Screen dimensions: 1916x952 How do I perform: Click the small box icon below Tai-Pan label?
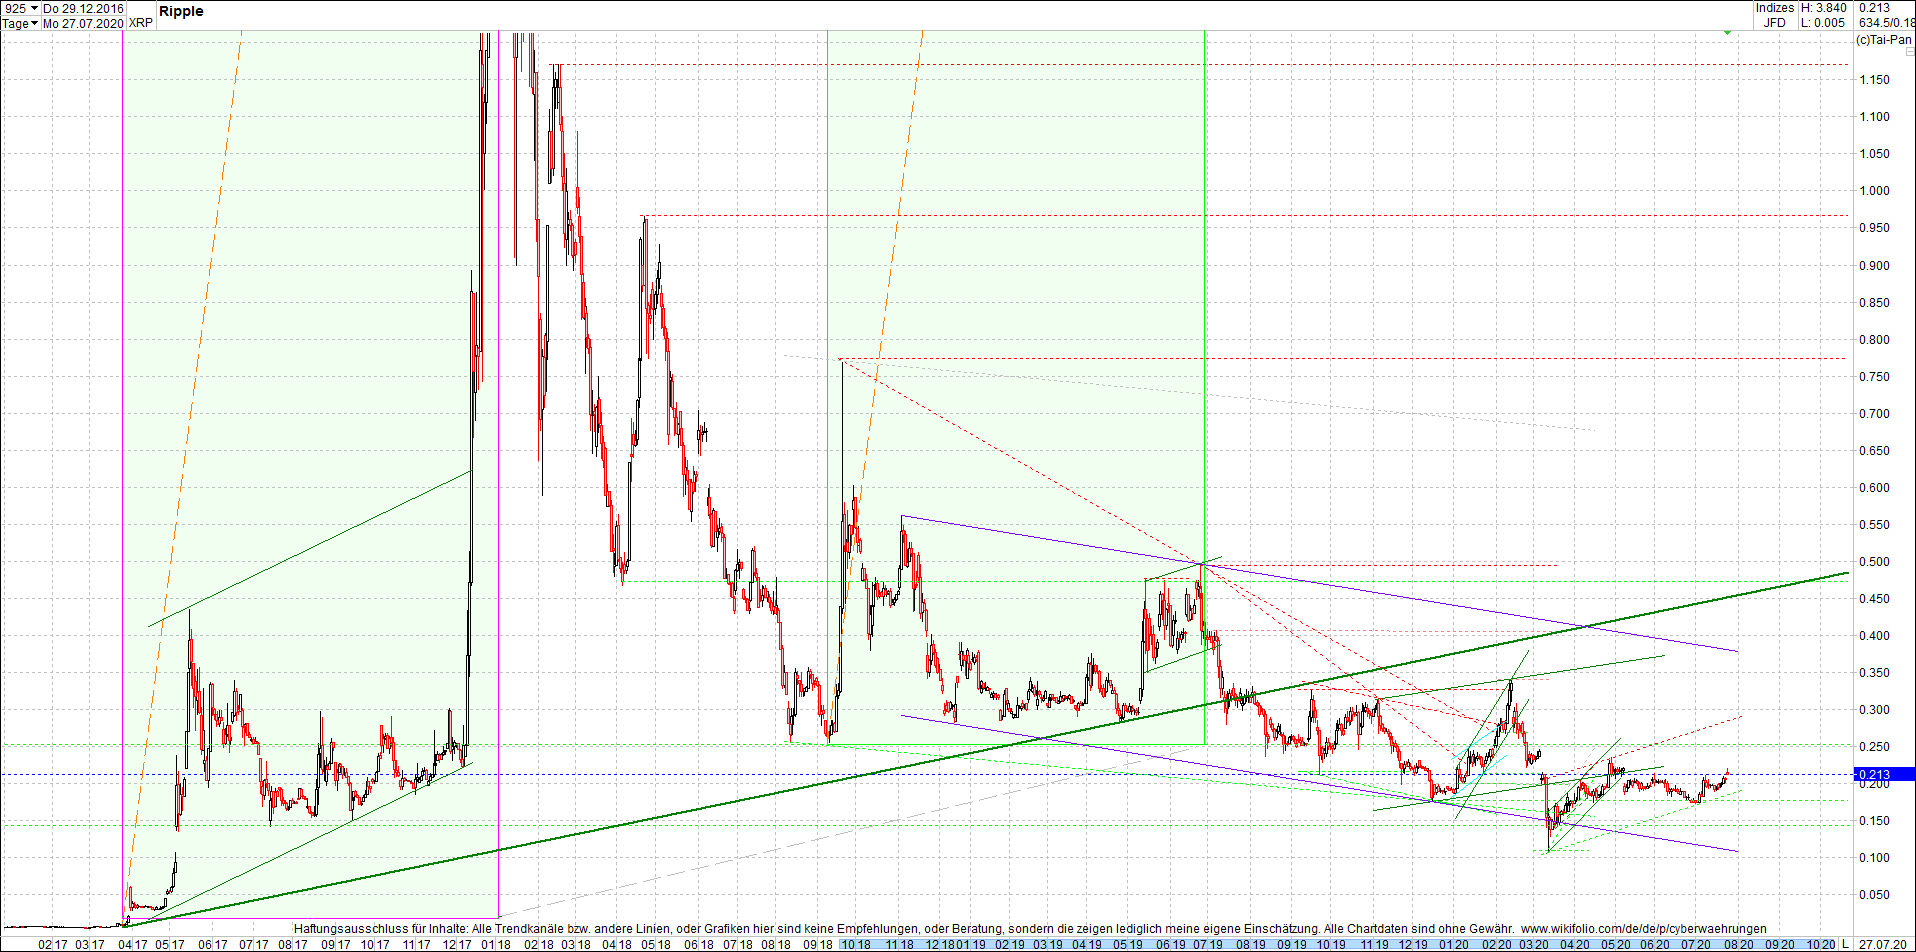(1910, 52)
